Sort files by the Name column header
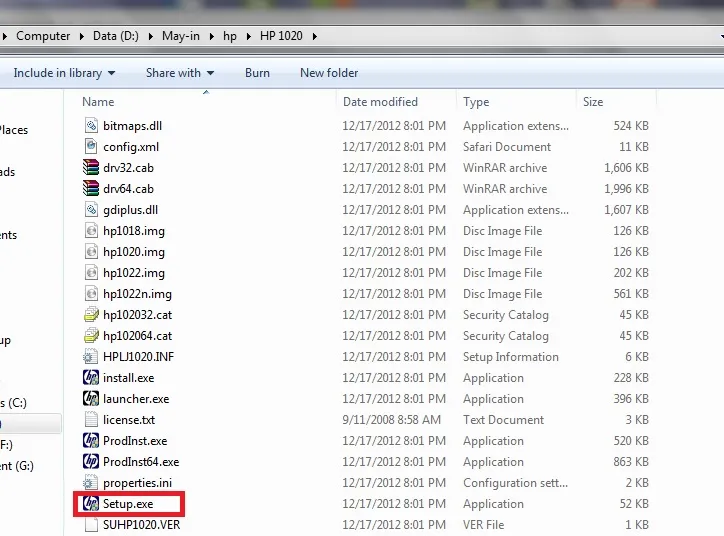The height and width of the screenshot is (536, 724). click(x=98, y=102)
